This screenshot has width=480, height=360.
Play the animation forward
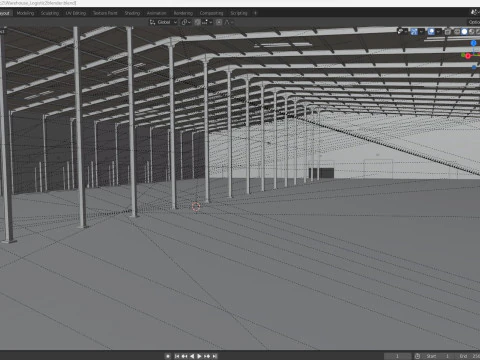point(199,356)
